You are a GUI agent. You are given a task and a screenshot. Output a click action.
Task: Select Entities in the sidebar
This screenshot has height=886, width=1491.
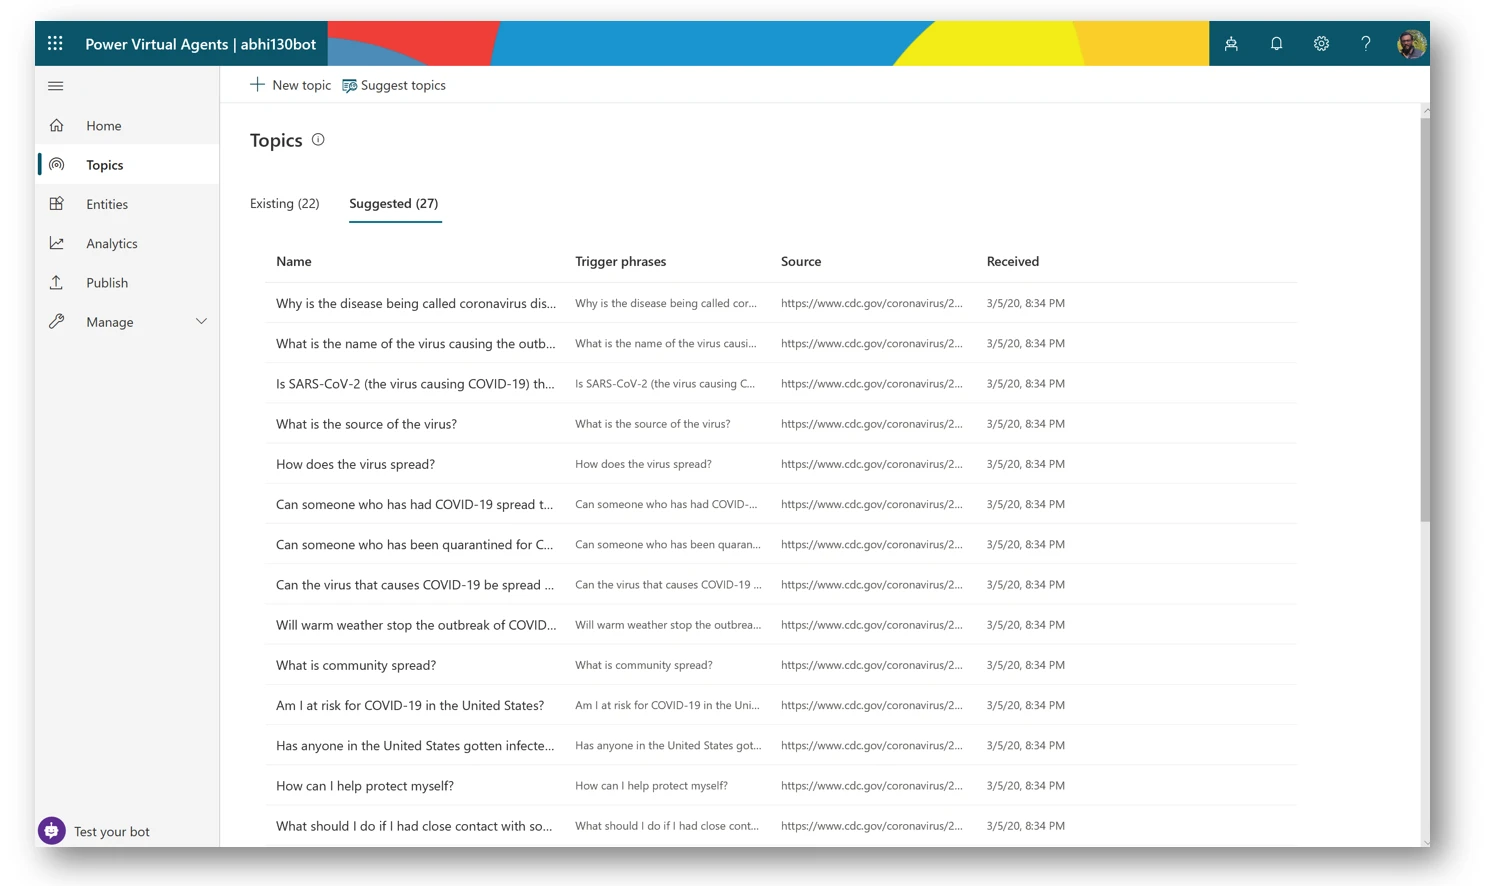coord(106,204)
